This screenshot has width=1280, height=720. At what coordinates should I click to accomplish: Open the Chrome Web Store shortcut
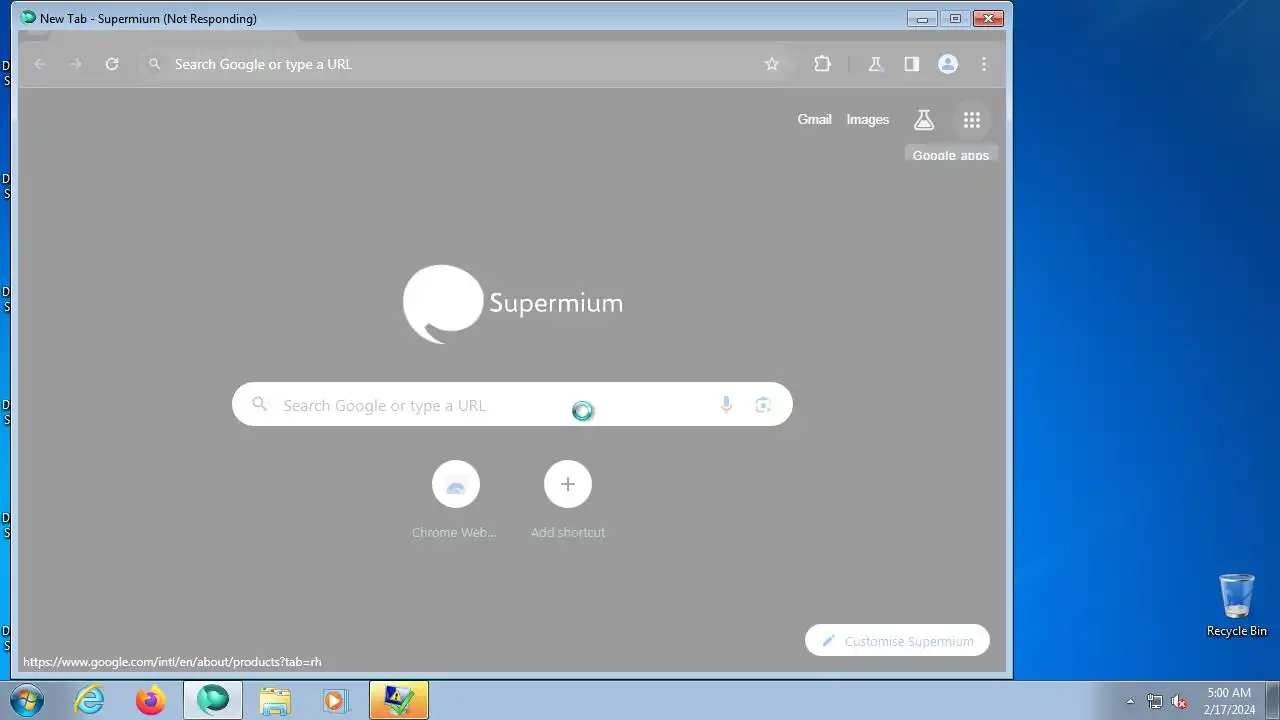click(x=455, y=500)
